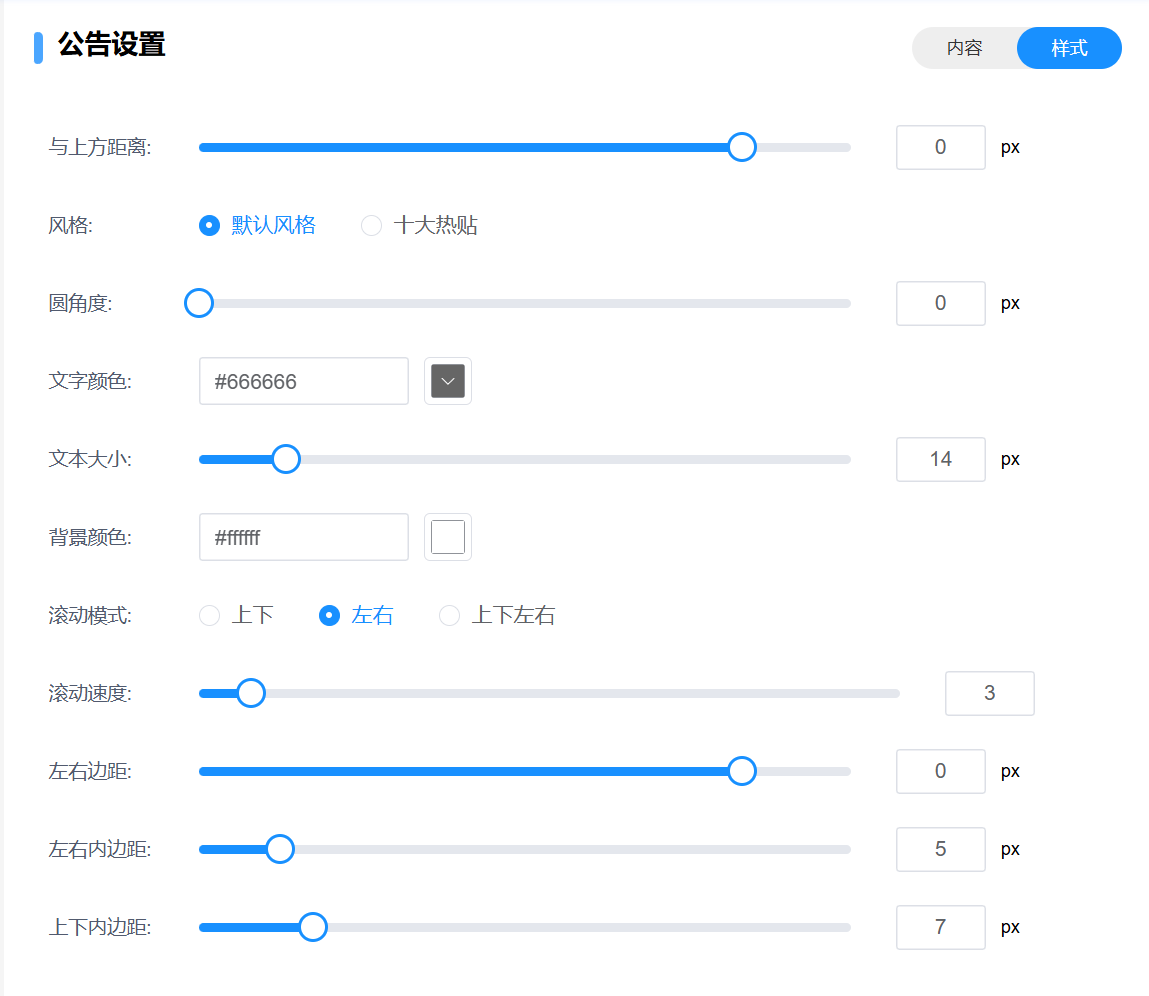Viewport: 1149px width, 996px height.
Task: Click the 滚动速度 slider handle
Action: tap(250, 693)
